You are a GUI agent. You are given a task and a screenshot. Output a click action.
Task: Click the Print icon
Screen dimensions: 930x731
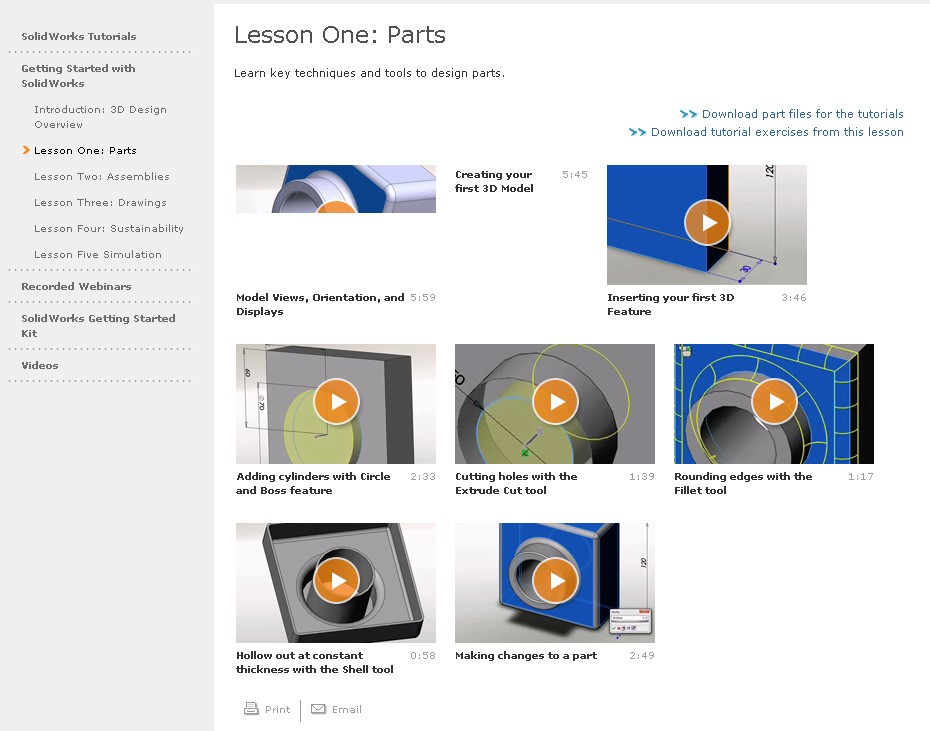pos(251,709)
